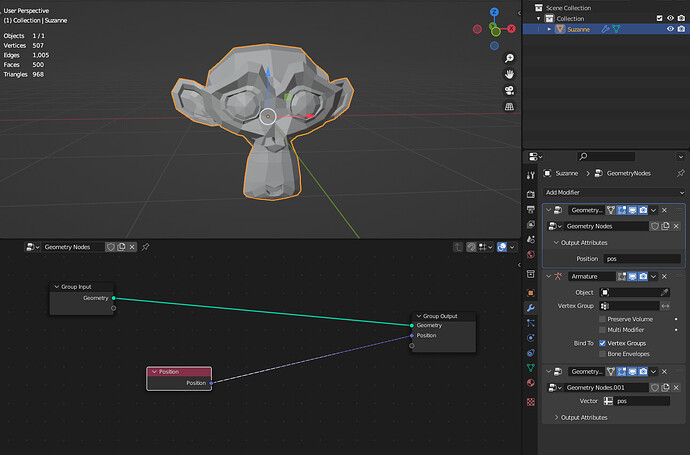Viewport: 690px width, 455px height.
Task: Click the Vertex Group field in Armature
Action: pos(629,306)
